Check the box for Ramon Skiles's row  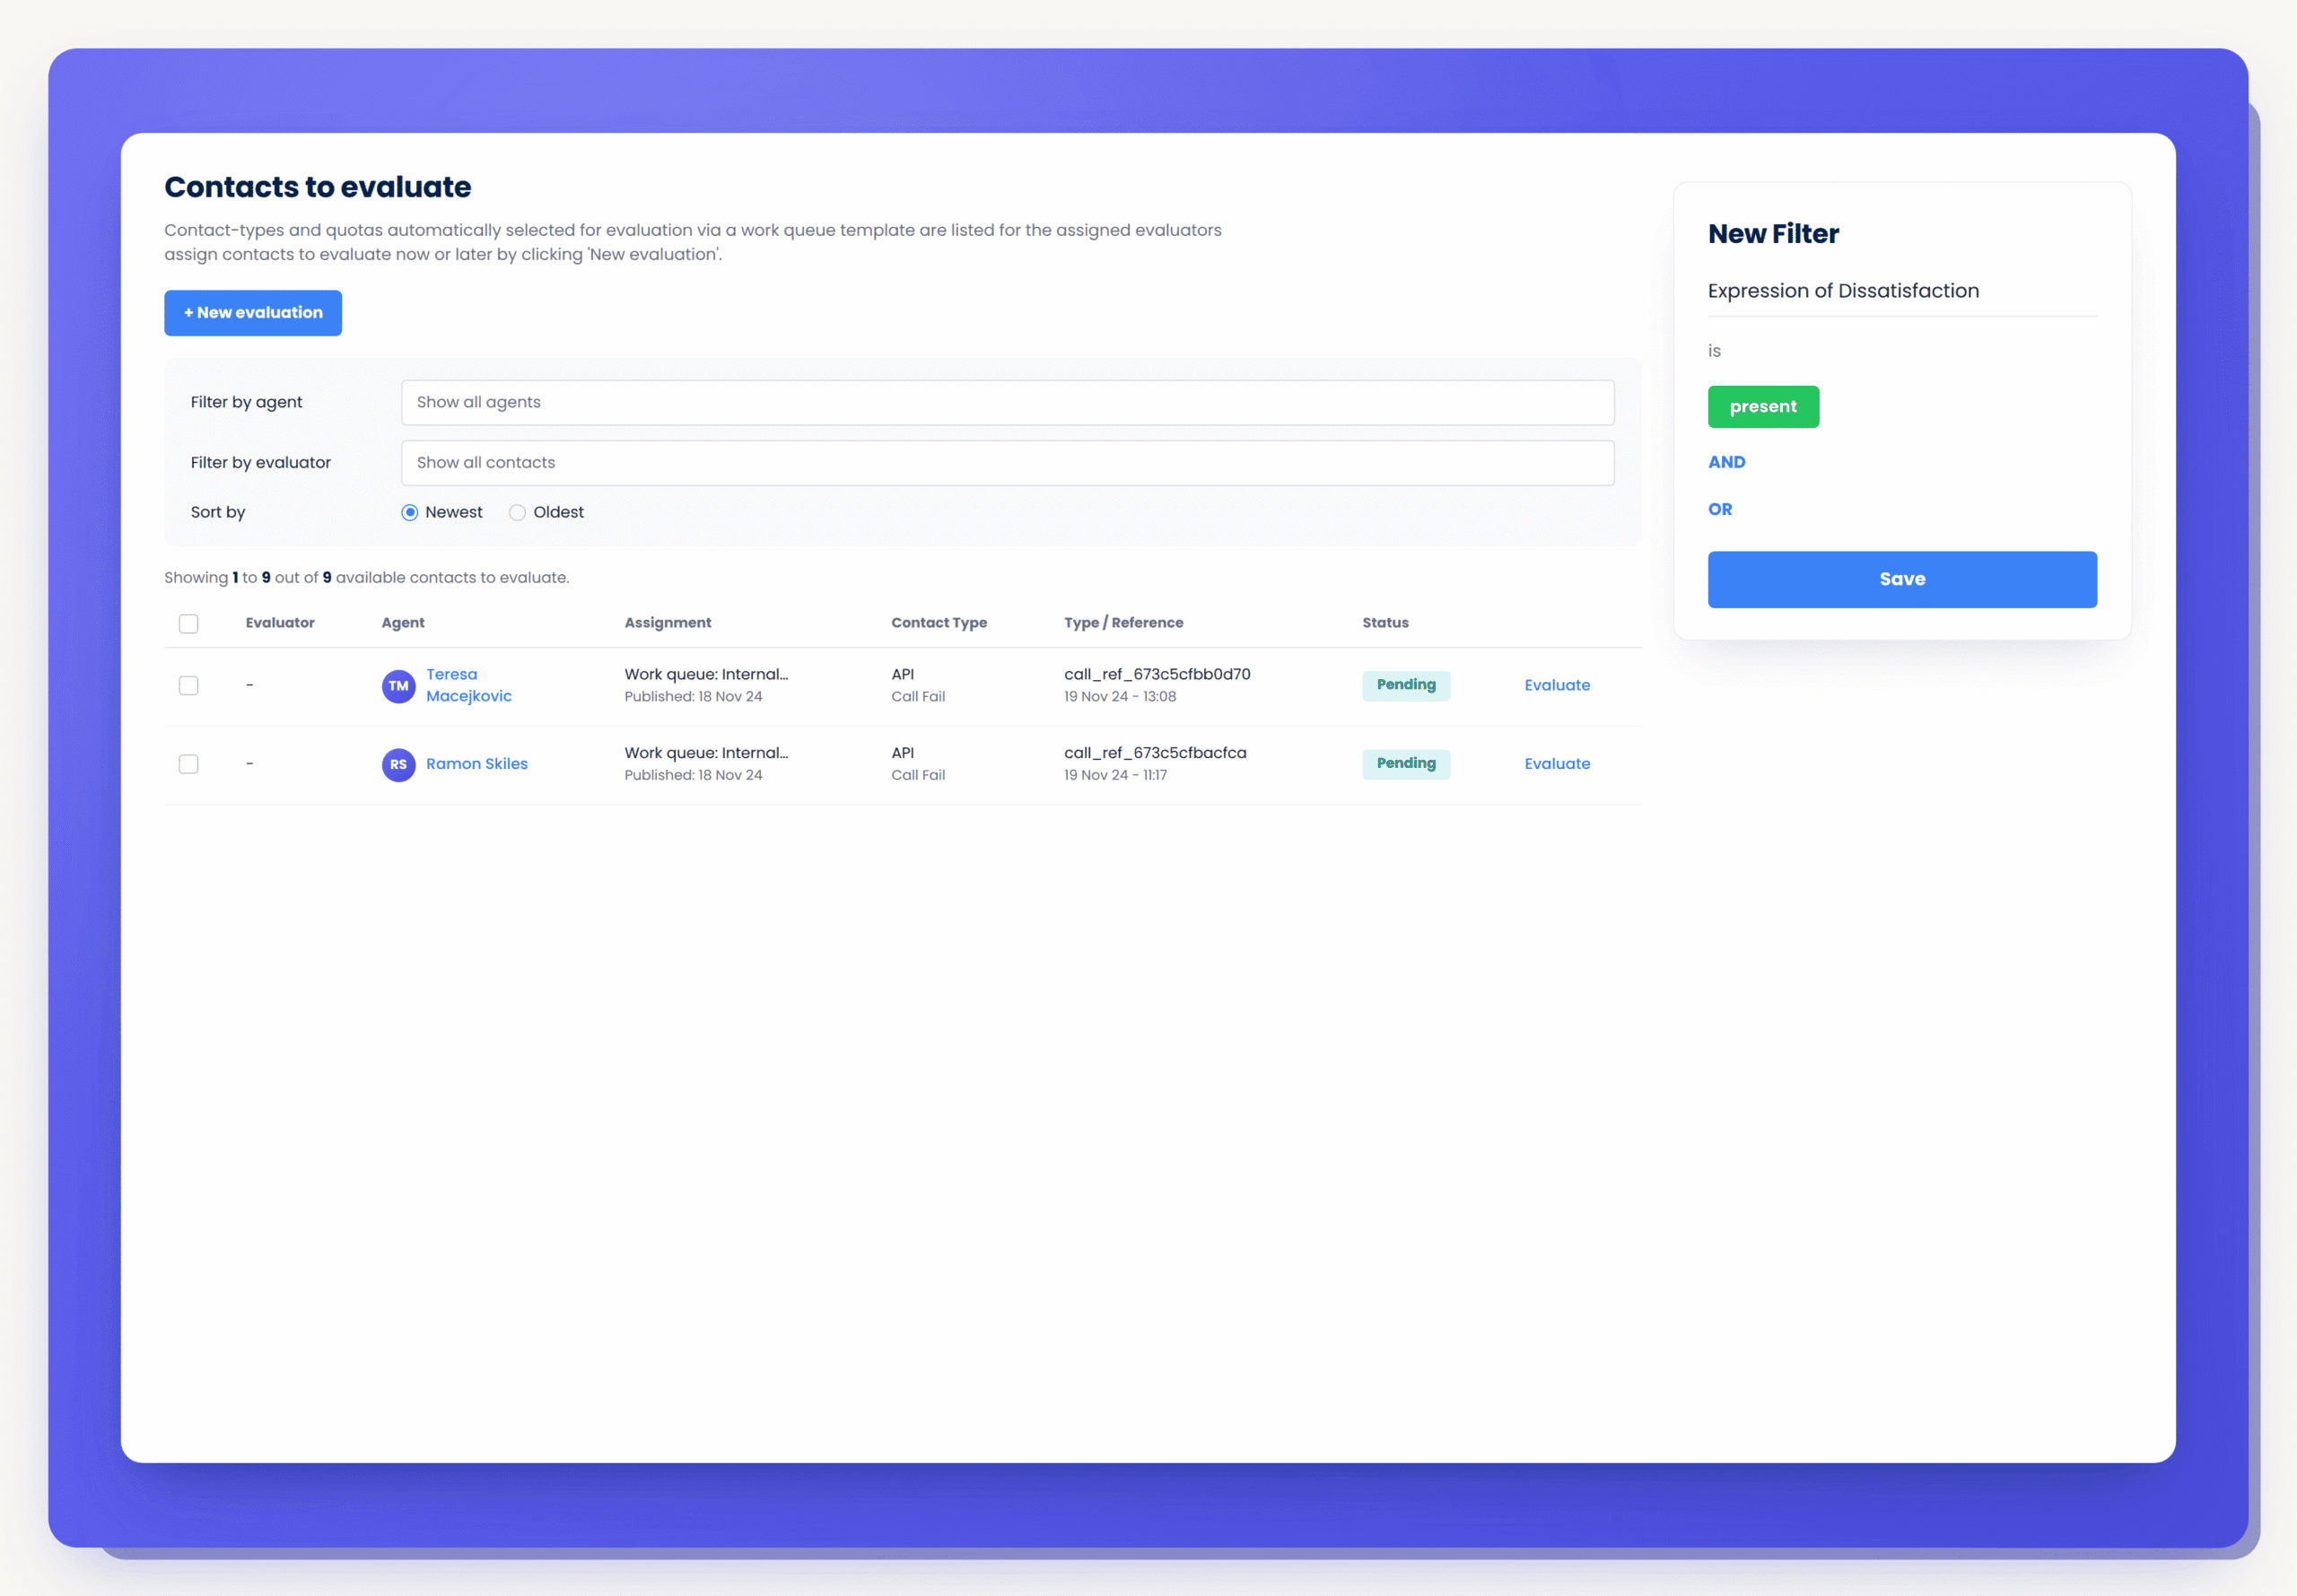pos(188,764)
